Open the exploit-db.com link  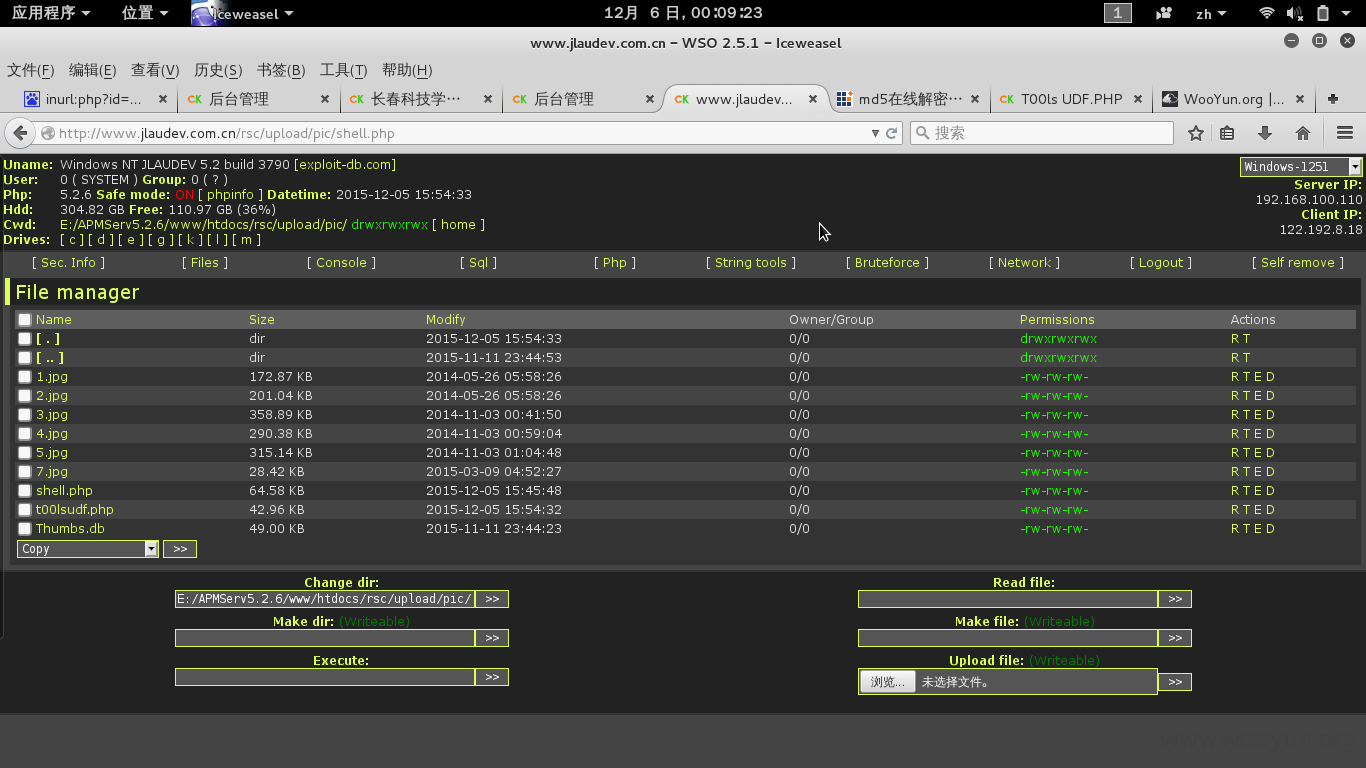click(x=347, y=165)
